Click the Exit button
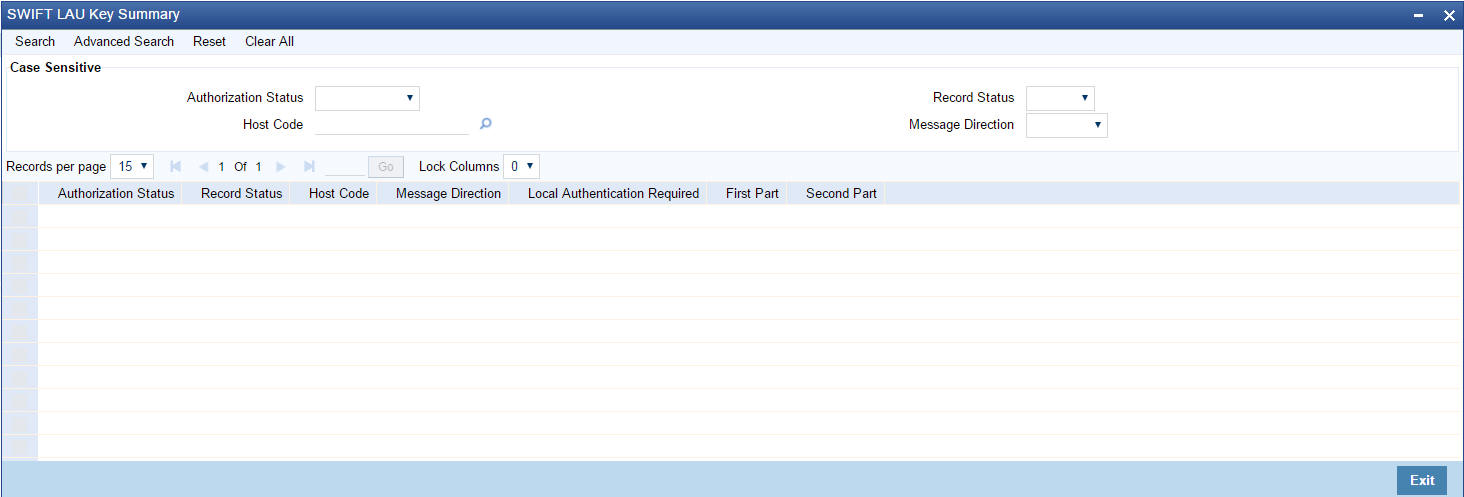Image resolution: width=1464 pixels, height=497 pixels. [1422, 480]
